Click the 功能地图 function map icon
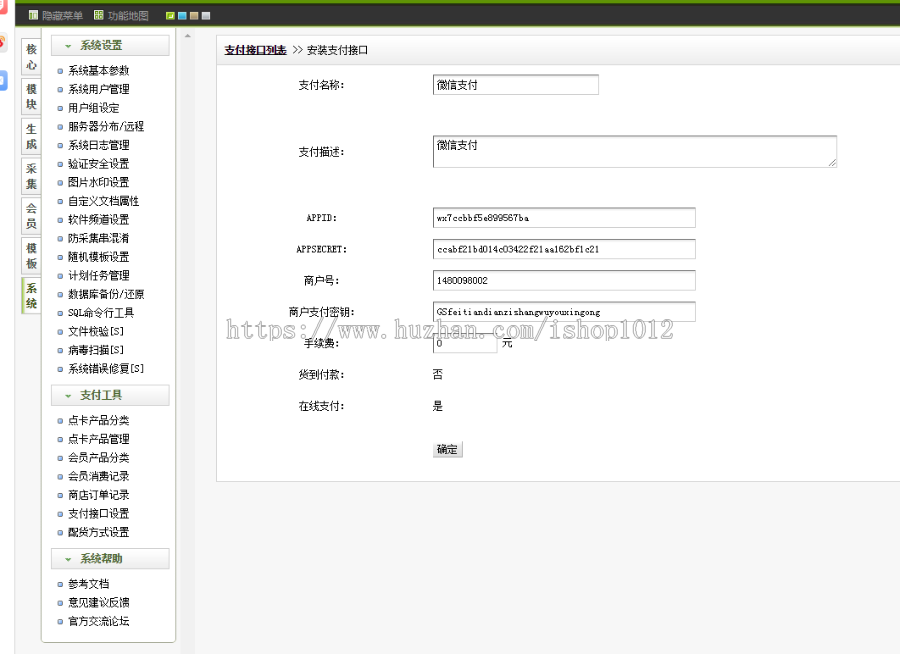 [99, 16]
